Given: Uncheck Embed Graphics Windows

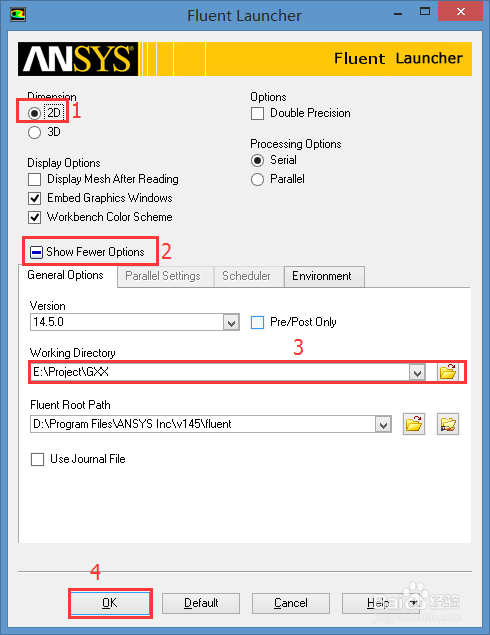Looking at the screenshot, I should coord(34,198).
